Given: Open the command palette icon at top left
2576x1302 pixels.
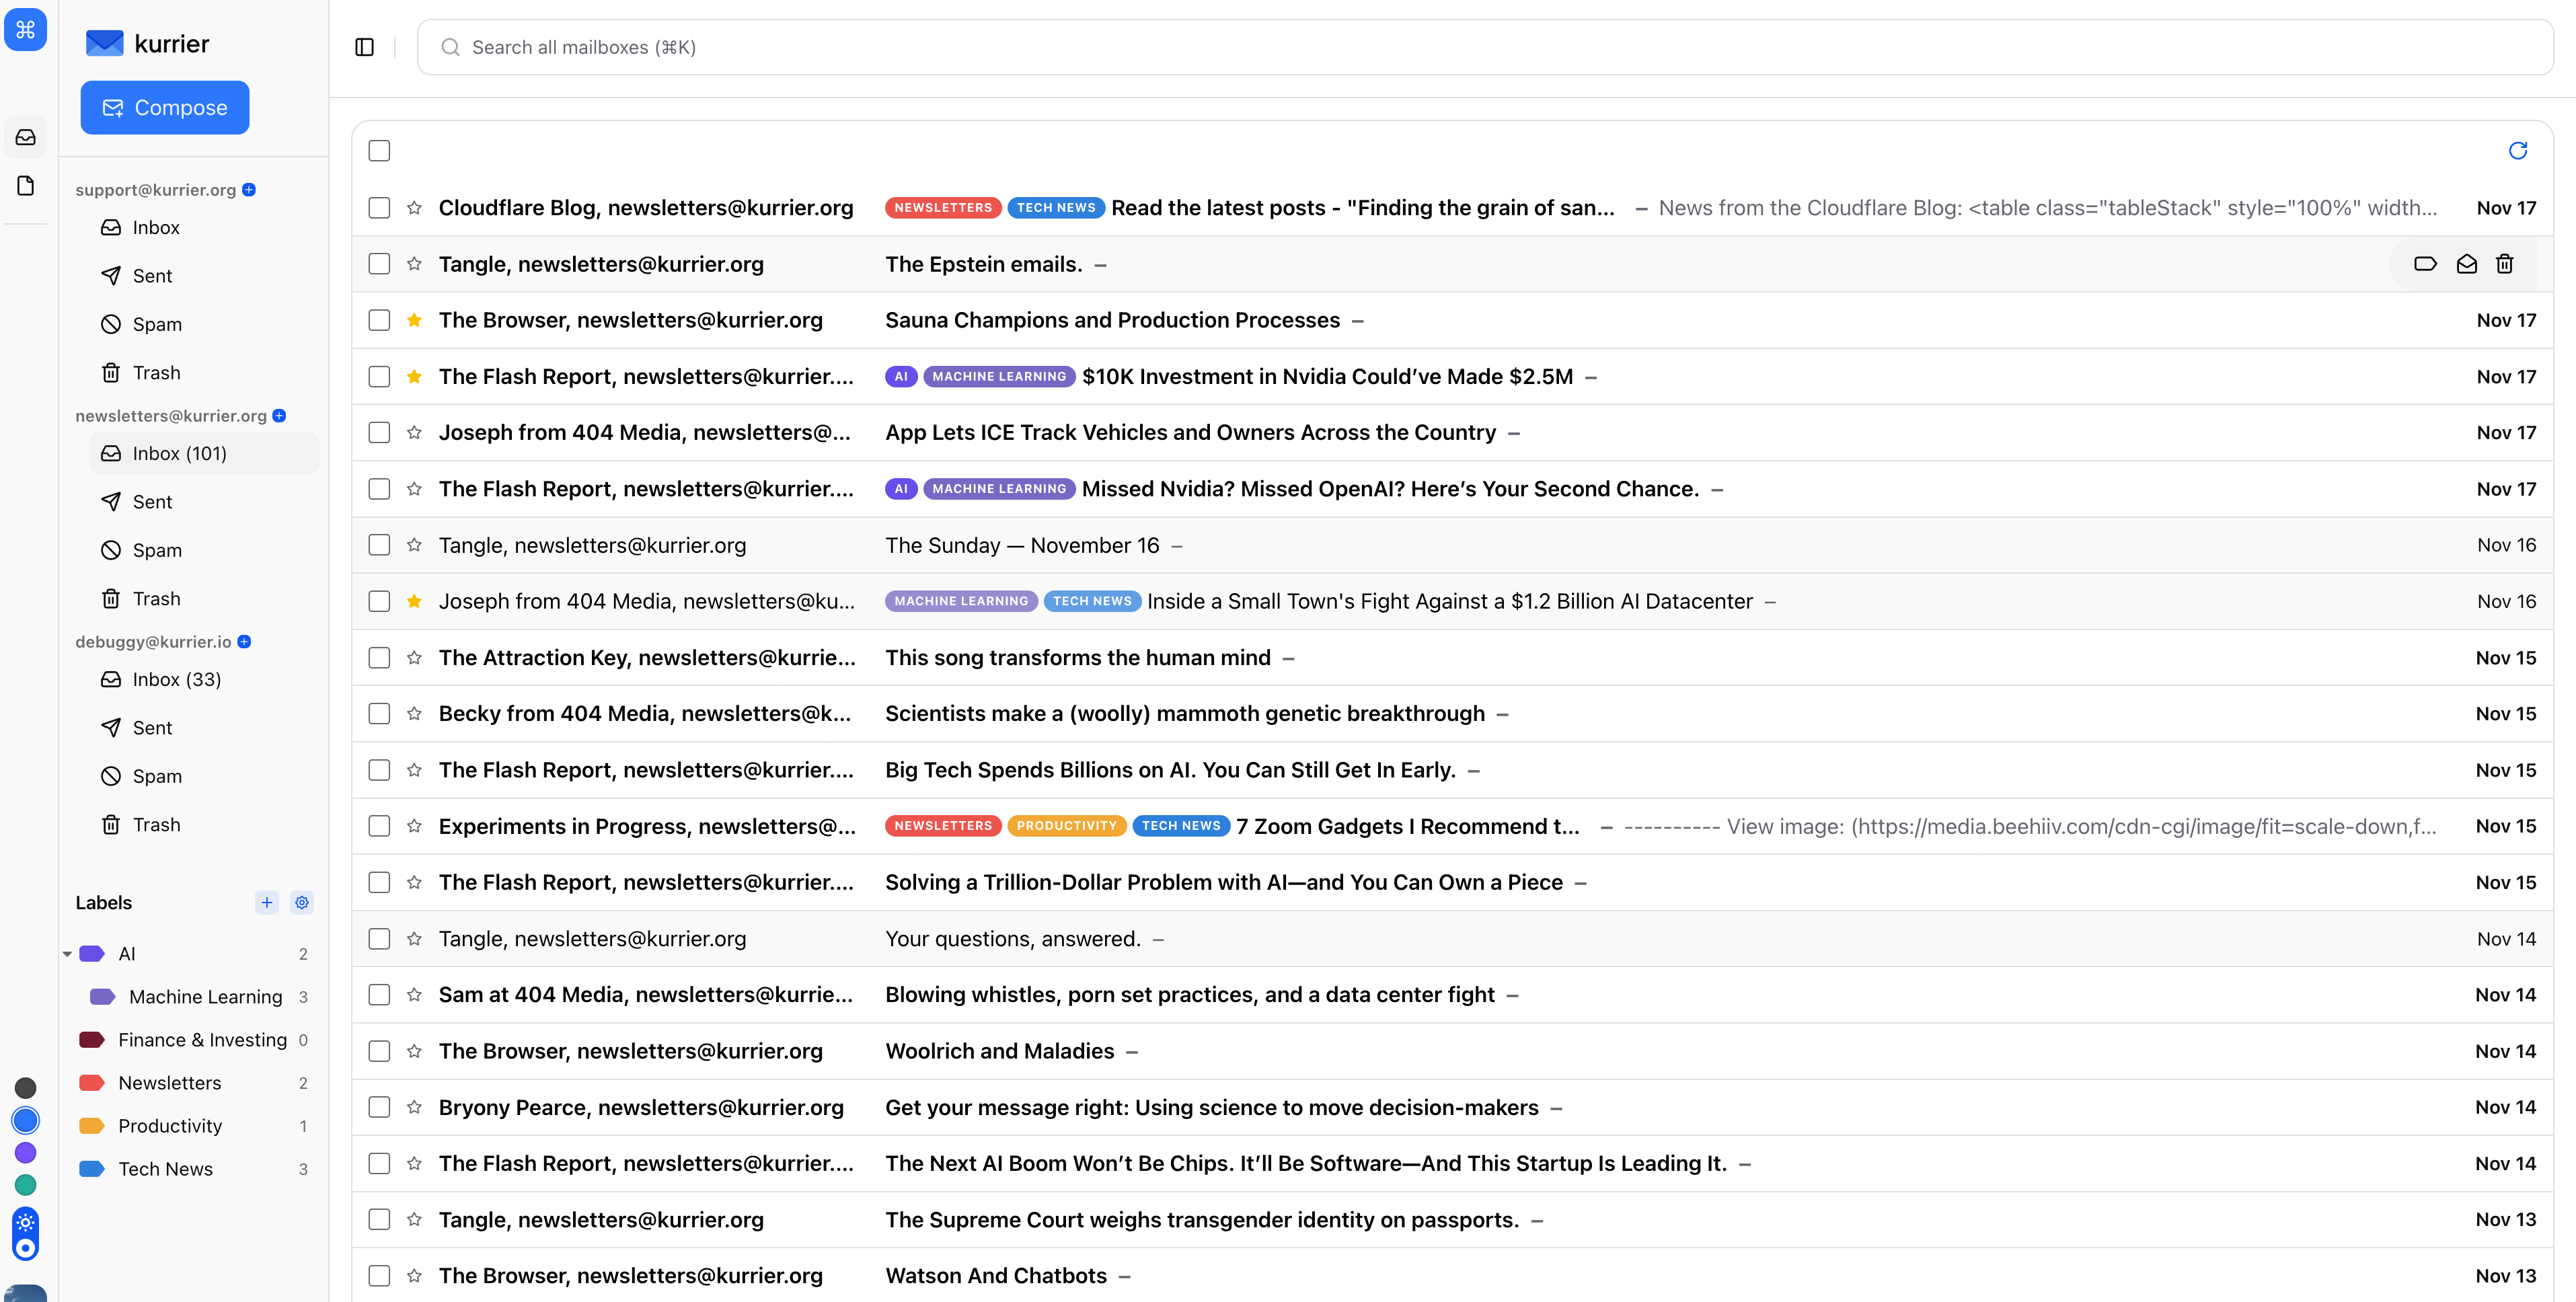Looking at the screenshot, I should point(26,29).
